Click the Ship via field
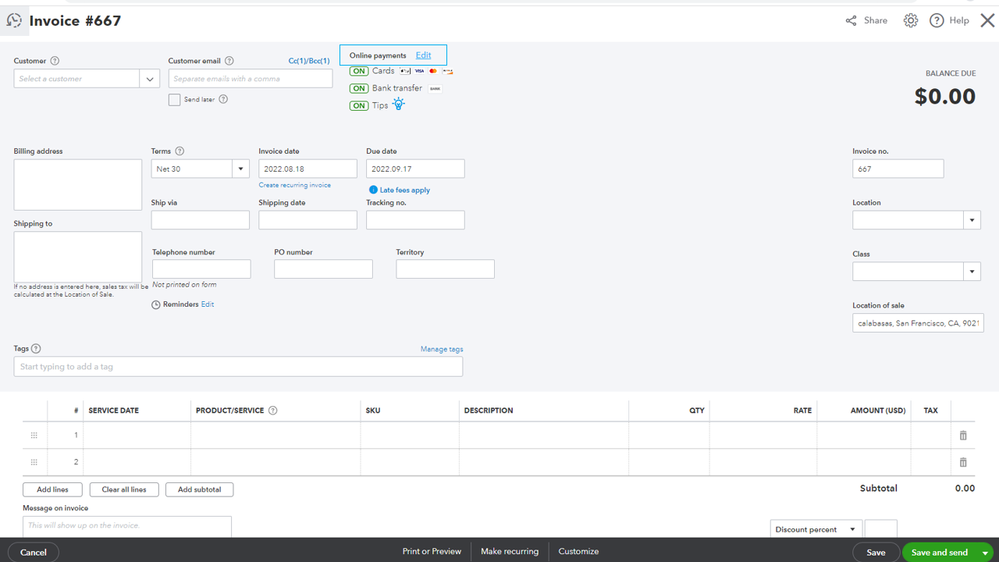This screenshot has width=999, height=562. pyautogui.click(x=200, y=220)
